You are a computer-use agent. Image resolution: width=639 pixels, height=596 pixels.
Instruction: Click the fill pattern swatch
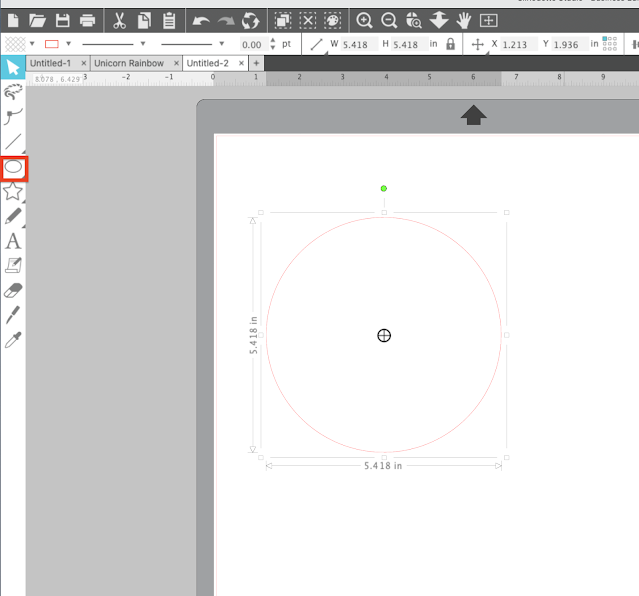[15, 44]
